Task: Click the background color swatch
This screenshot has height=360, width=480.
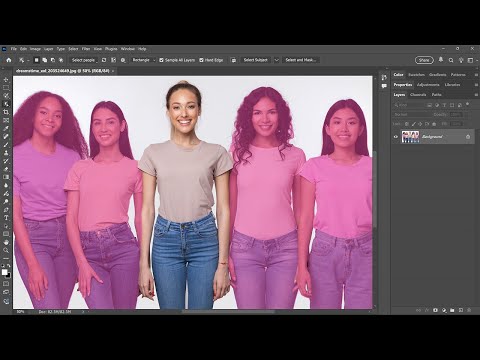Action: (x=8, y=275)
